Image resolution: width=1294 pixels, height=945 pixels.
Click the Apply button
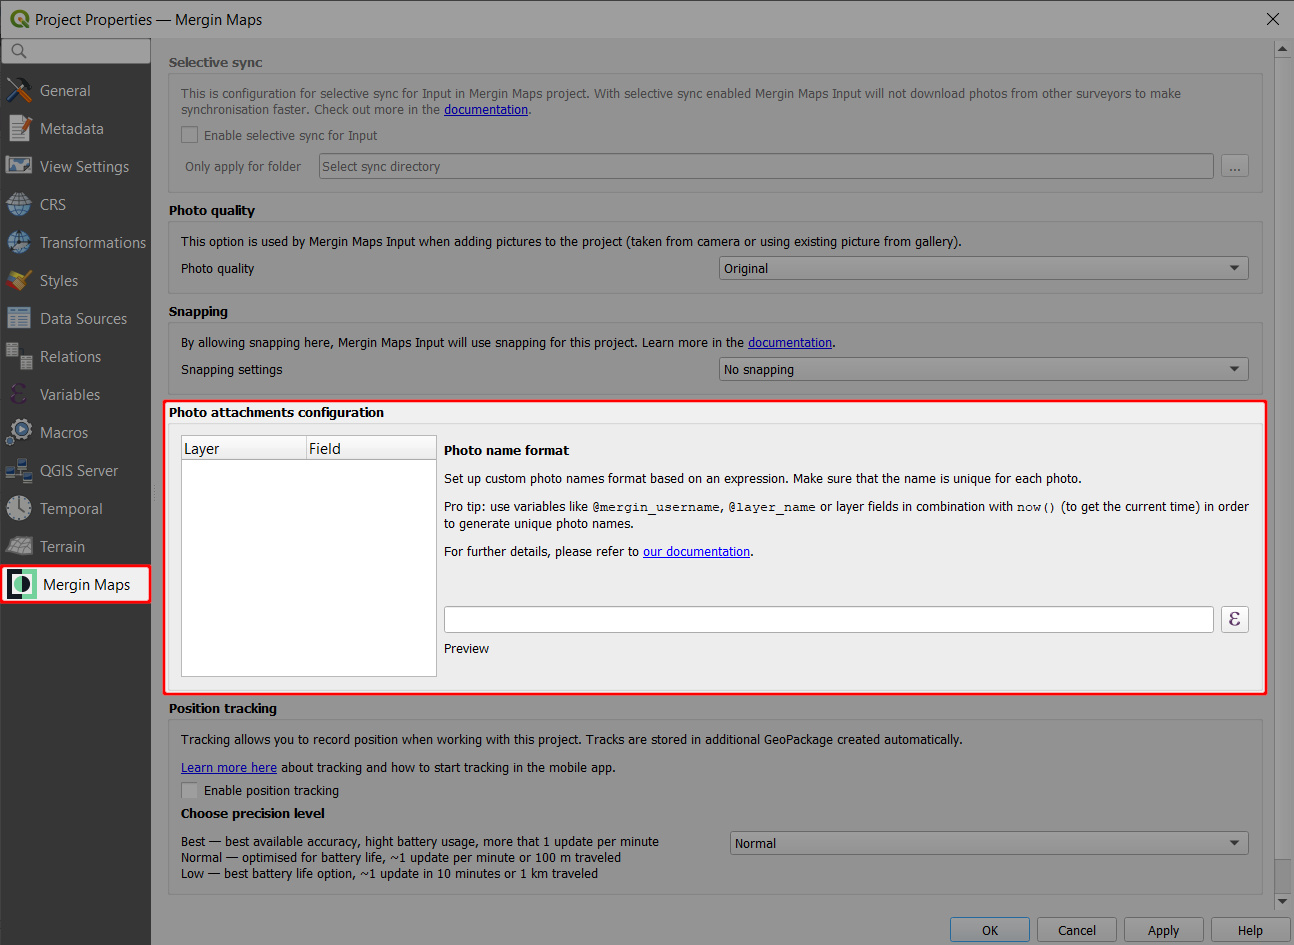pos(1164,930)
